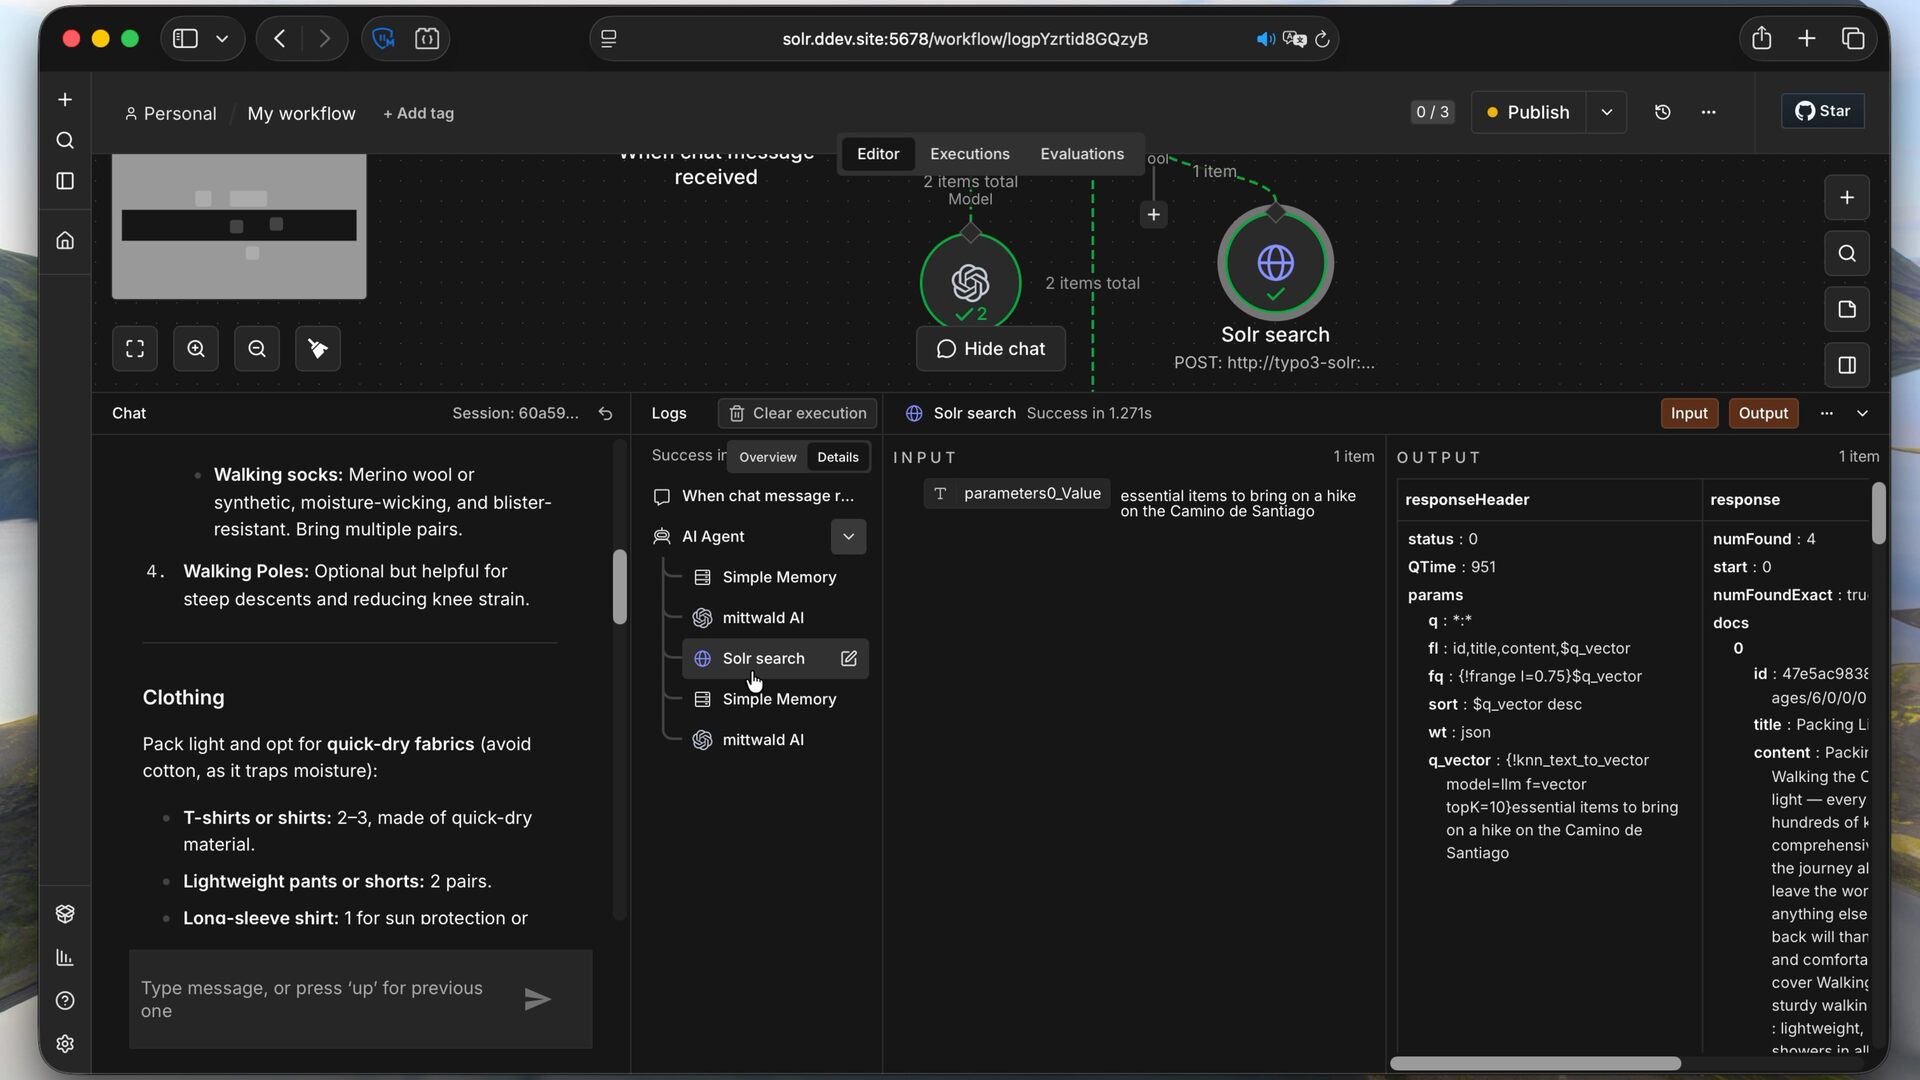
Task: Switch to the Executions tab
Action: click(x=970, y=154)
